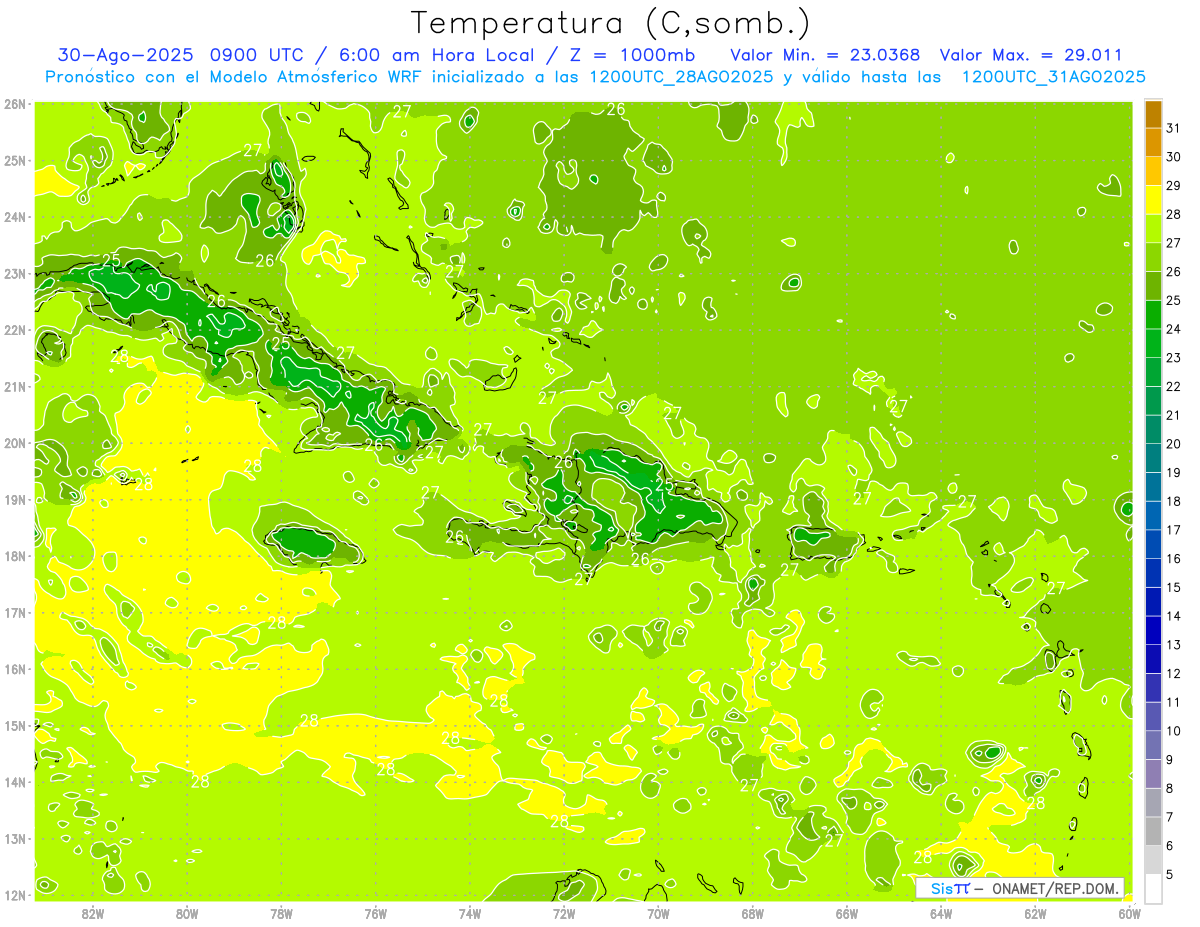
Task: Click the '64W' longitude axis label
Action: [x=941, y=913]
